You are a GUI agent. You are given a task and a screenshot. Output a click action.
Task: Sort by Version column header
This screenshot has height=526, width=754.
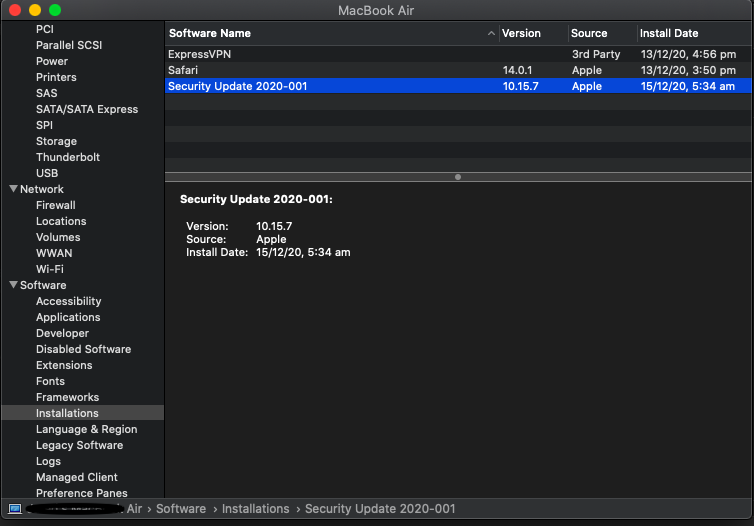click(534, 33)
